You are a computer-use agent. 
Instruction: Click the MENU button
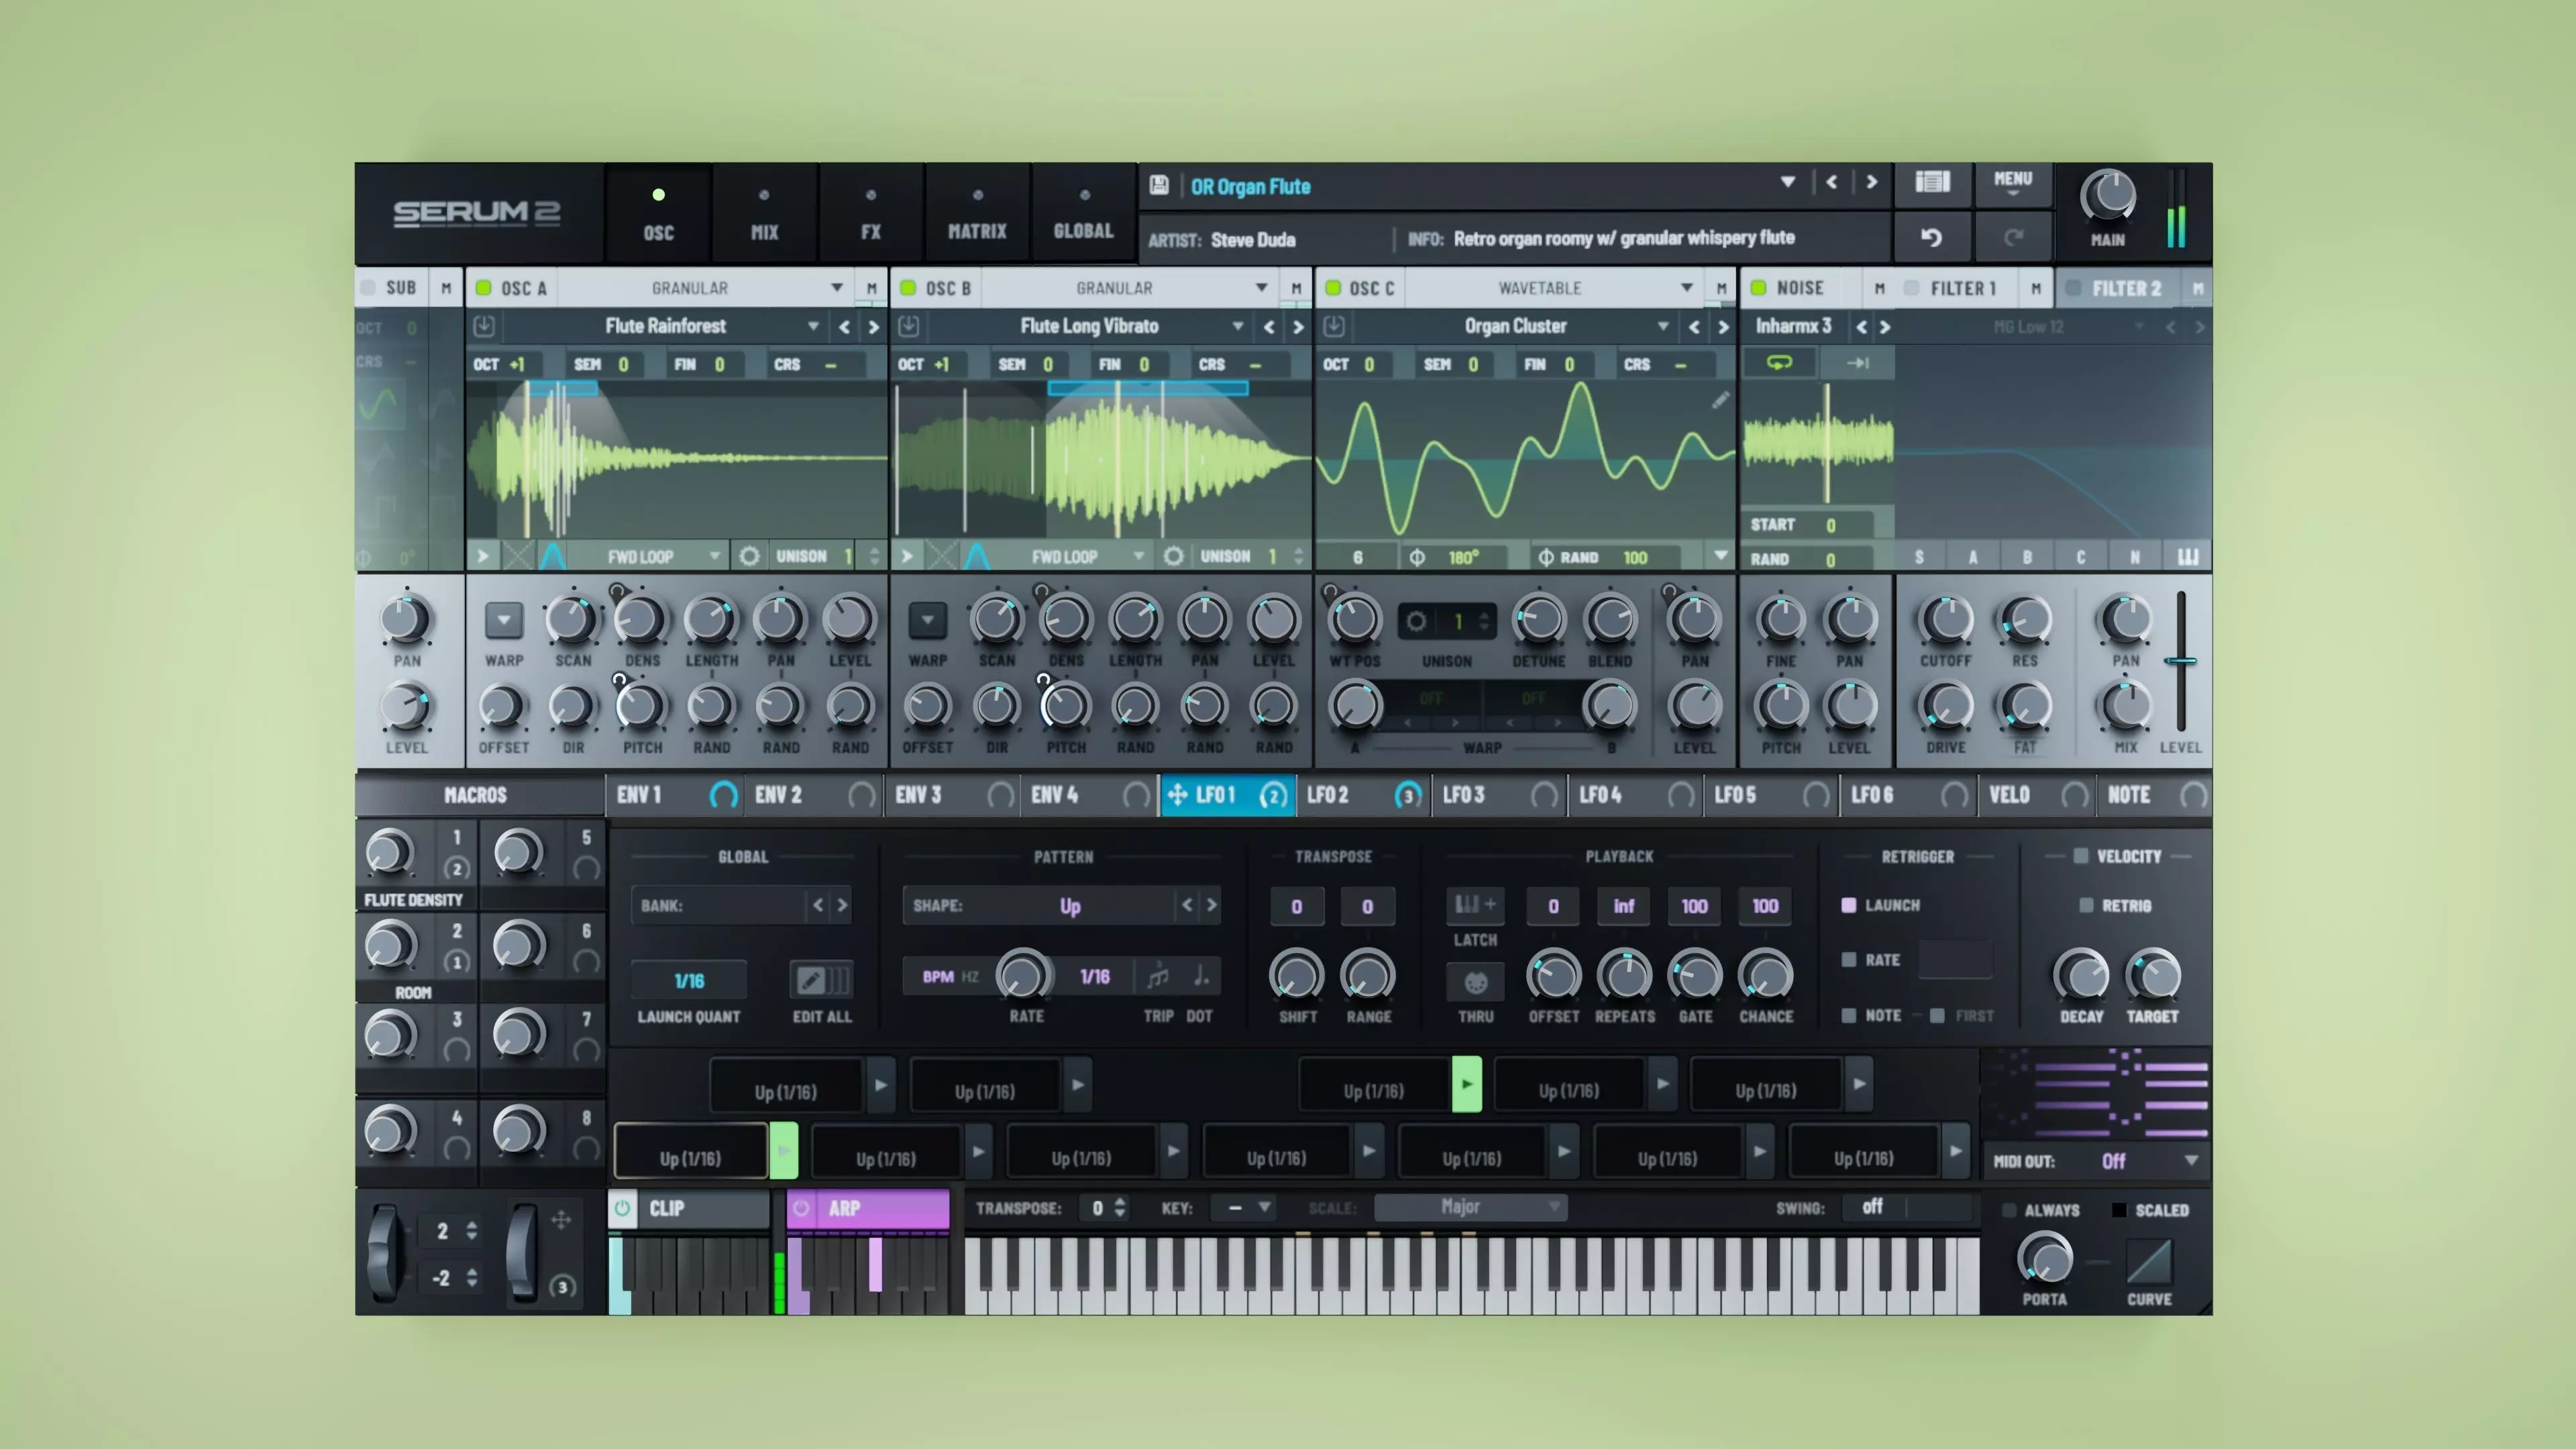click(x=2012, y=182)
